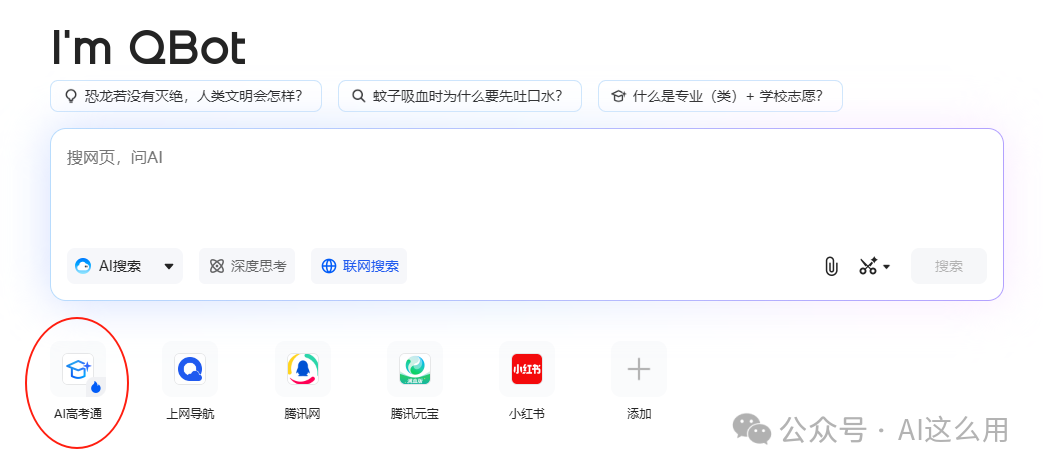Open the 腾讯元宝 shortcut icon
Screen dimensions: 1043x472
pyautogui.click(x=414, y=369)
